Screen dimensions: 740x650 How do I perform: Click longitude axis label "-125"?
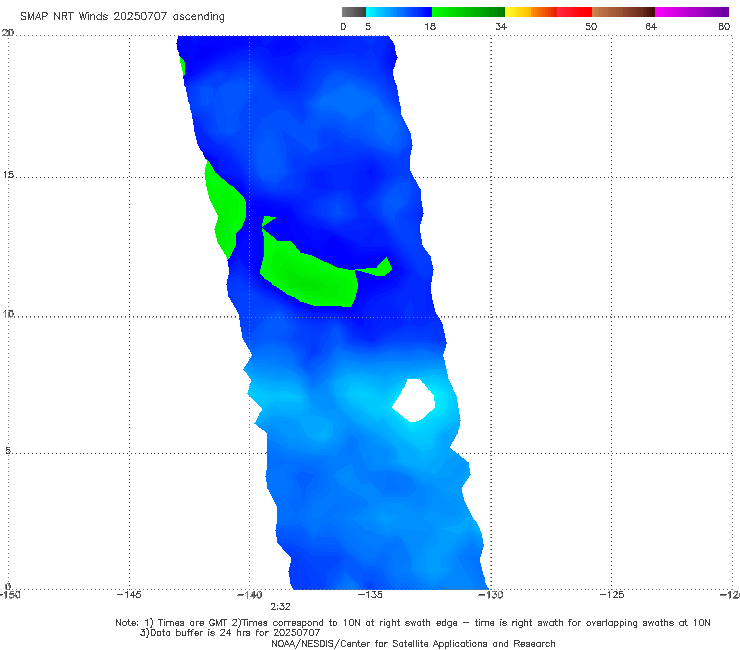click(x=612, y=595)
